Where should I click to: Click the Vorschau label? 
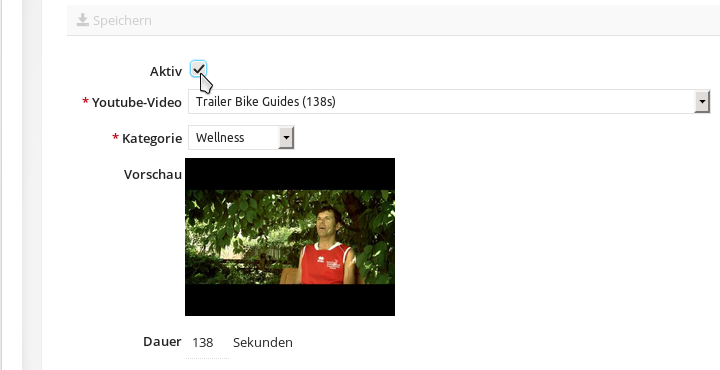[x=153, y=174]
